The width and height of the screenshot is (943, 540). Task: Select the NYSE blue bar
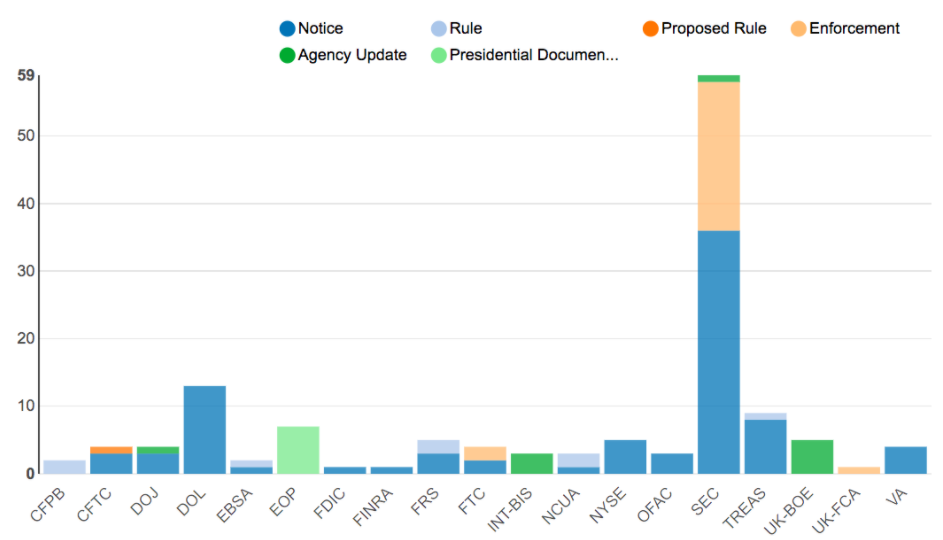[x=625, y=457]
